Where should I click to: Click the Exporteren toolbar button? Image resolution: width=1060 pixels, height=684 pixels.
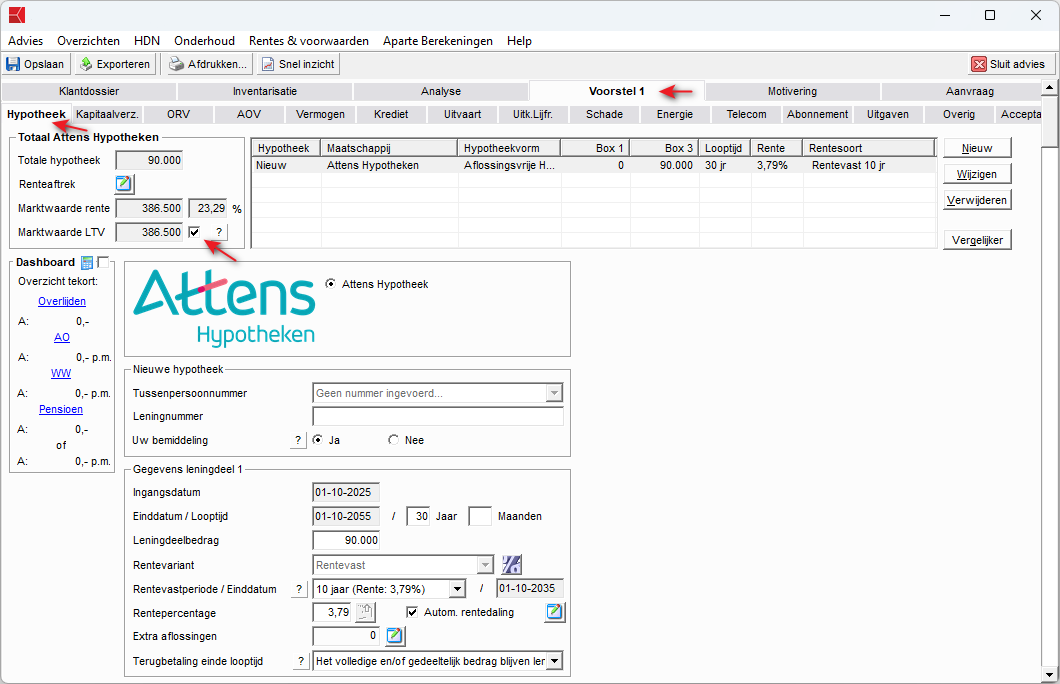click(115, 64)
